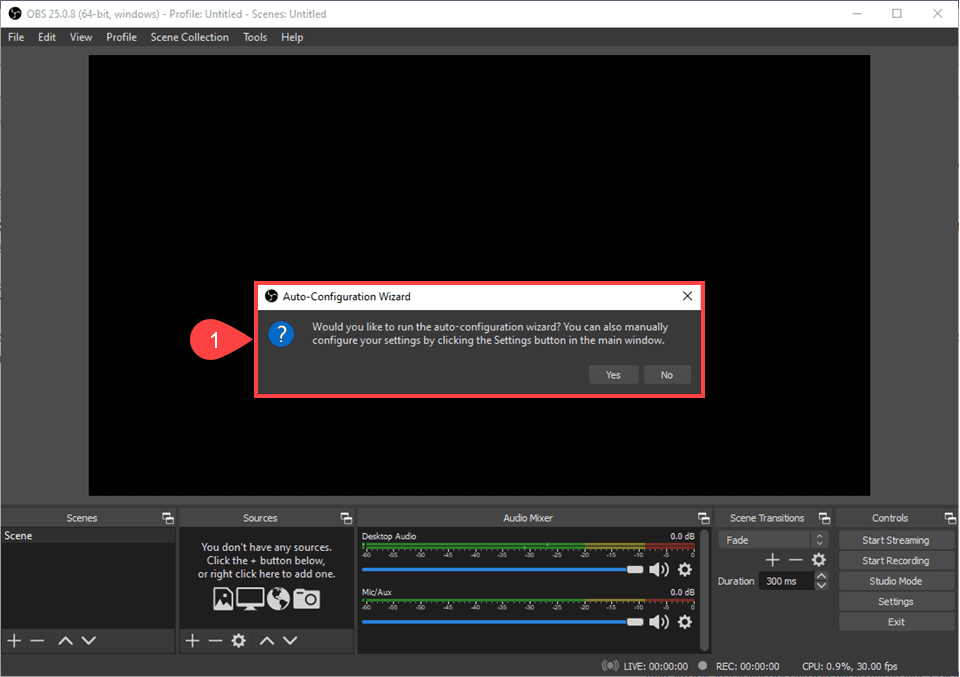Add a source using the plus icon
Image resolution: width=960 pixels, height=677 pixels.
192,641
